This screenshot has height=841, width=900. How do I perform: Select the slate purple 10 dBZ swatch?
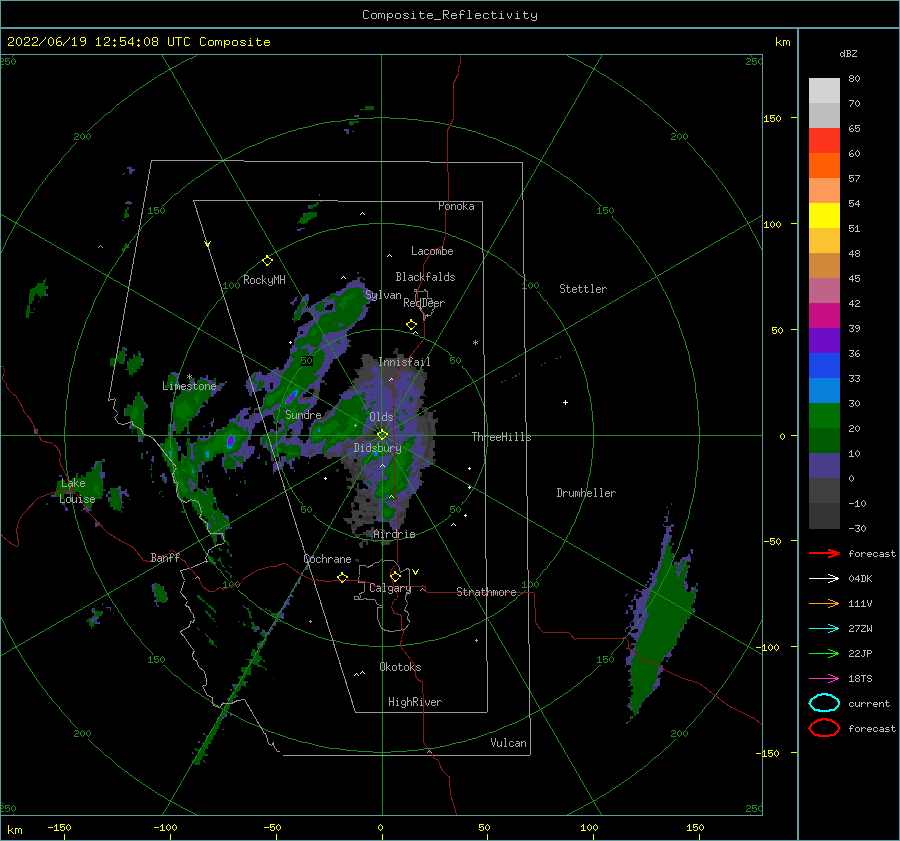824,466
